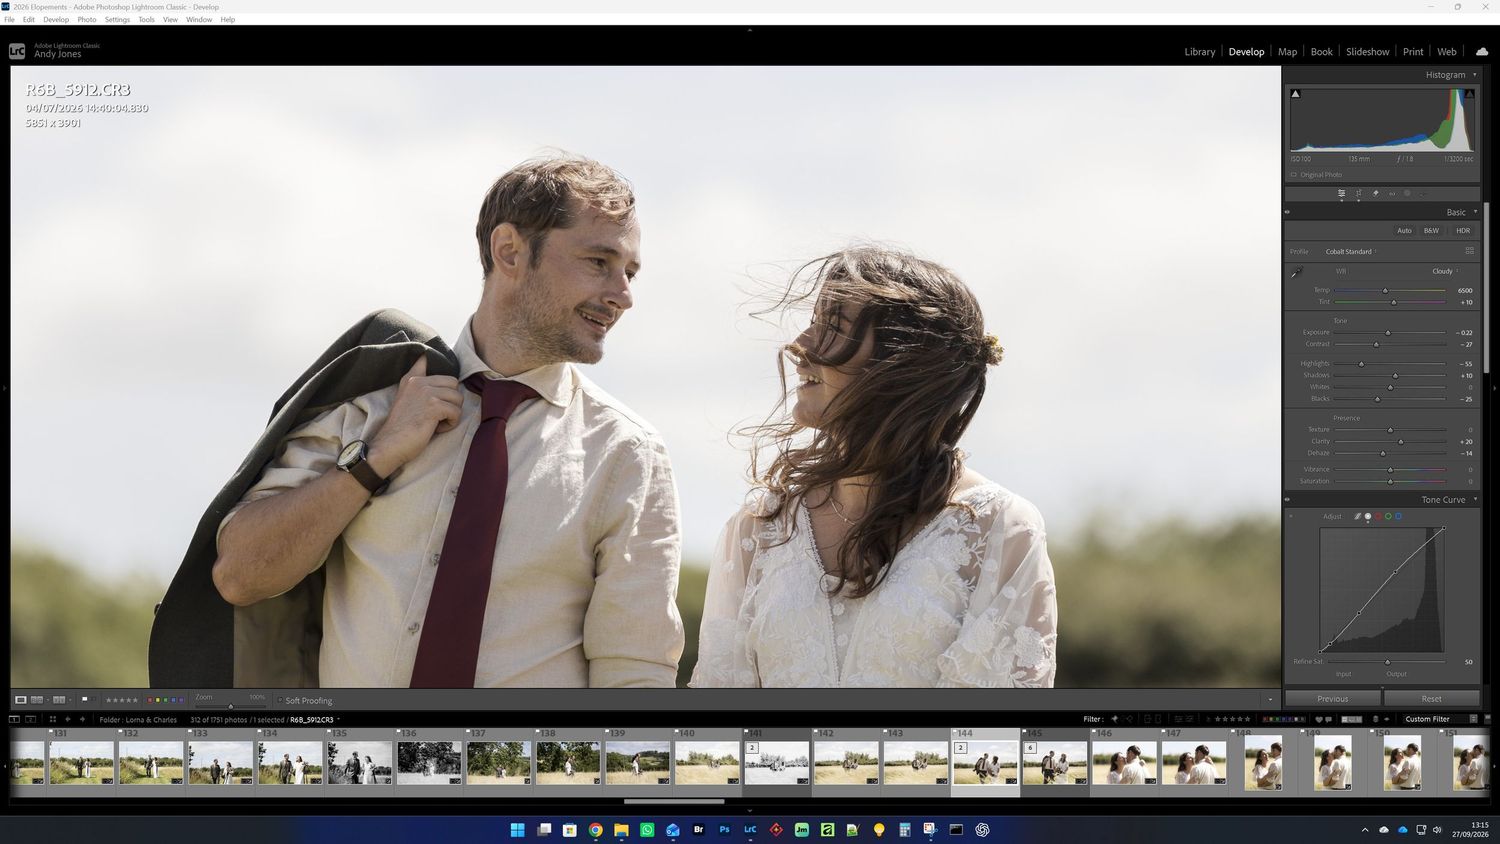Open Google Chrome from taskbar
Viewport: 1500px width, 844px height.
(x=595, y=830)
